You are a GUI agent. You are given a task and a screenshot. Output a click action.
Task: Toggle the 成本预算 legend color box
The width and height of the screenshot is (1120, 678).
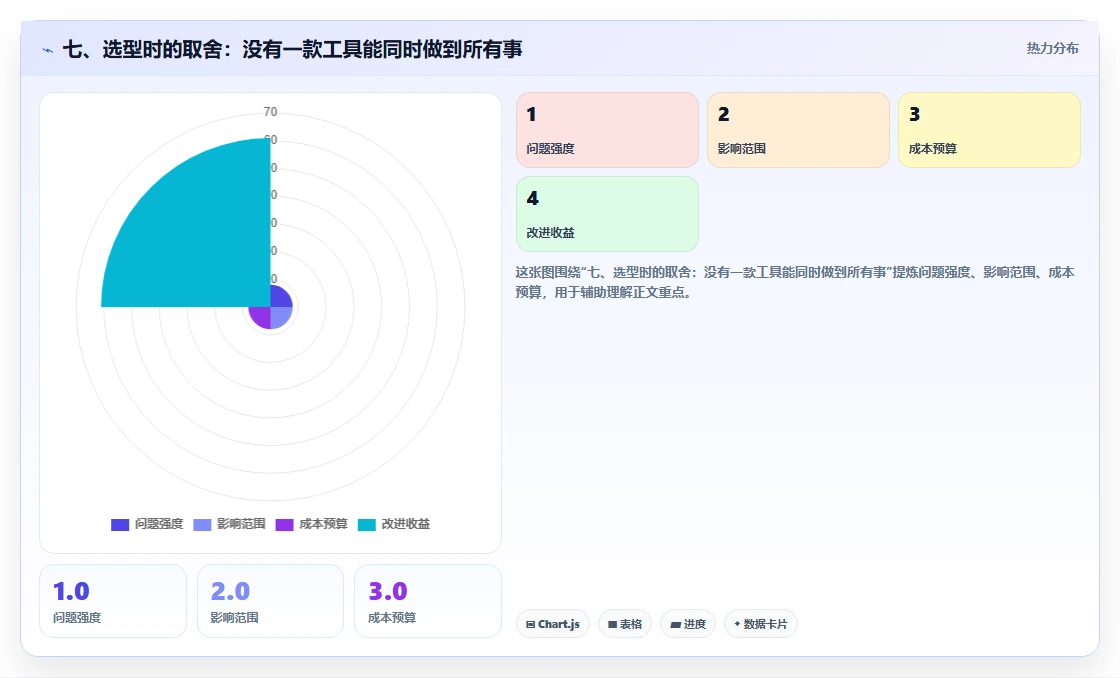[284, 524]
